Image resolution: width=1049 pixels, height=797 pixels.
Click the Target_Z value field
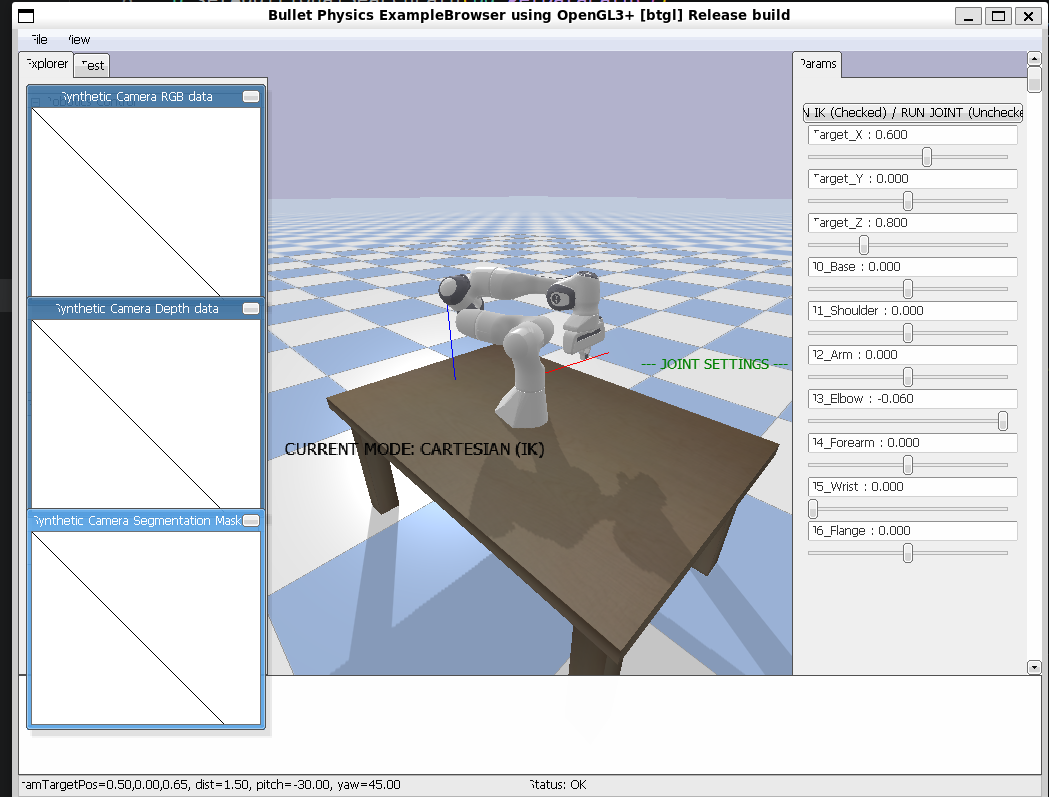point(913,223)
